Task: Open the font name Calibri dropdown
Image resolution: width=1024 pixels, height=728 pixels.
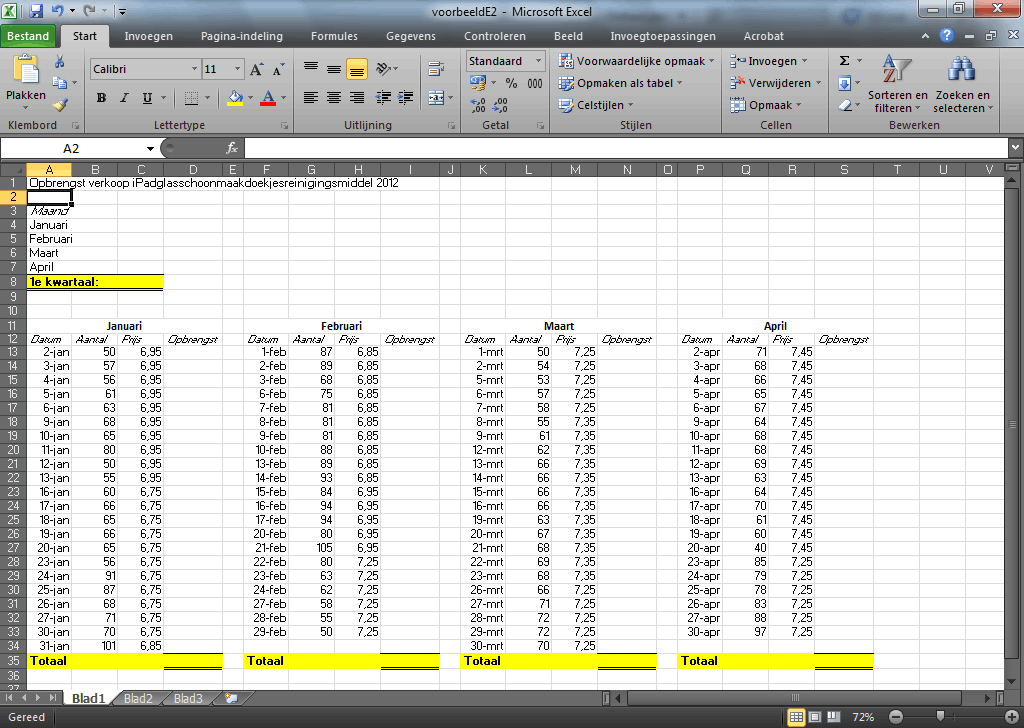Action: coord(195,69)
